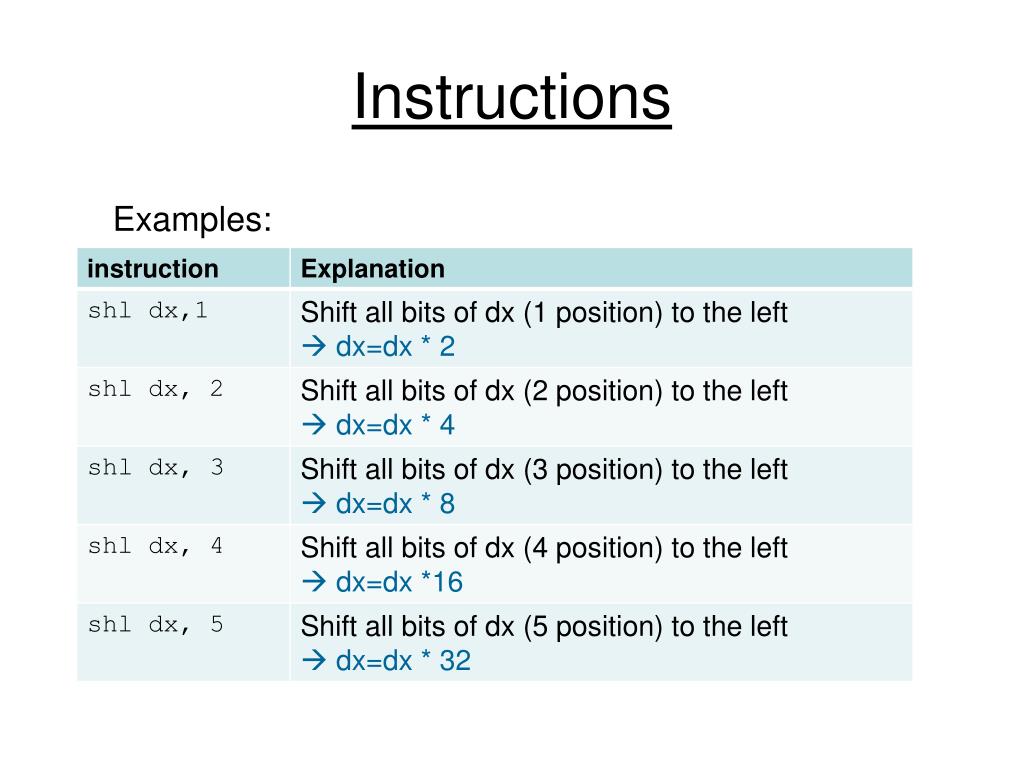Click the blue dx=dx * 2 result text

[x=395, y=347]
